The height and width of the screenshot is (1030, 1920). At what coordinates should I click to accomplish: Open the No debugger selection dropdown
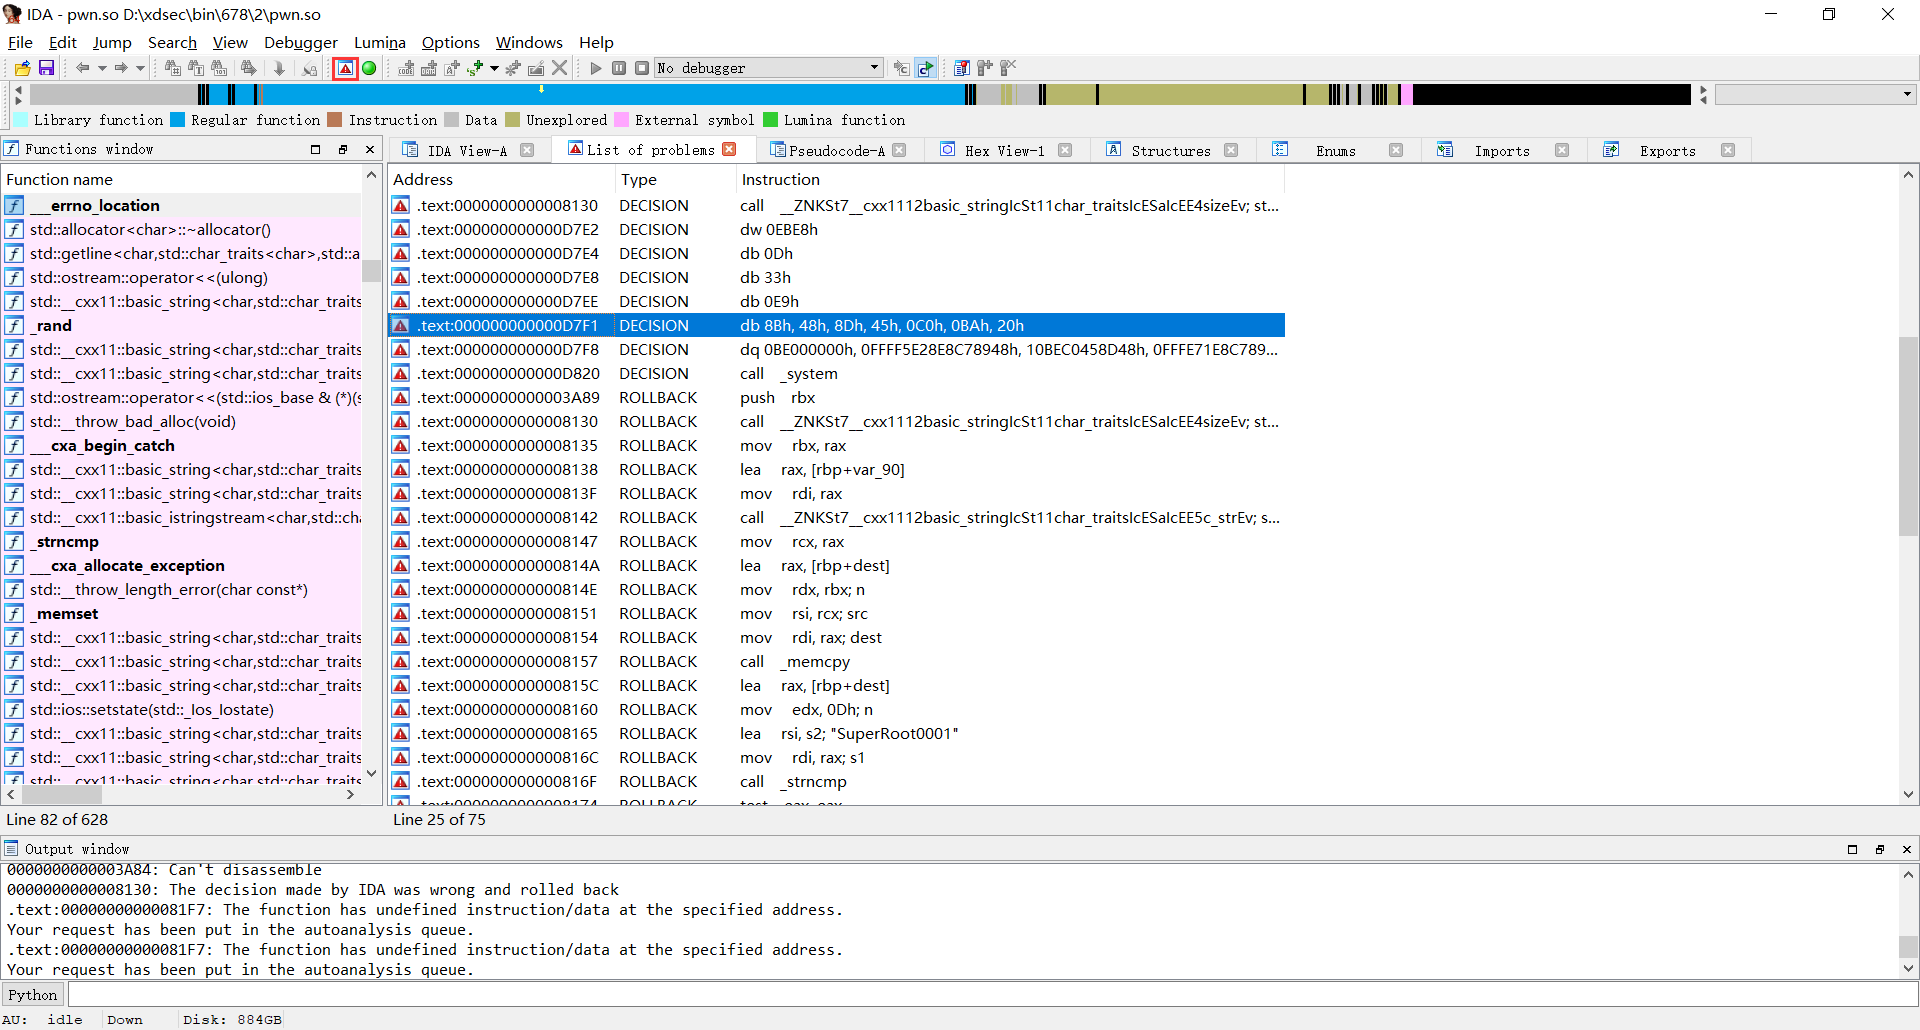point(769,68)
